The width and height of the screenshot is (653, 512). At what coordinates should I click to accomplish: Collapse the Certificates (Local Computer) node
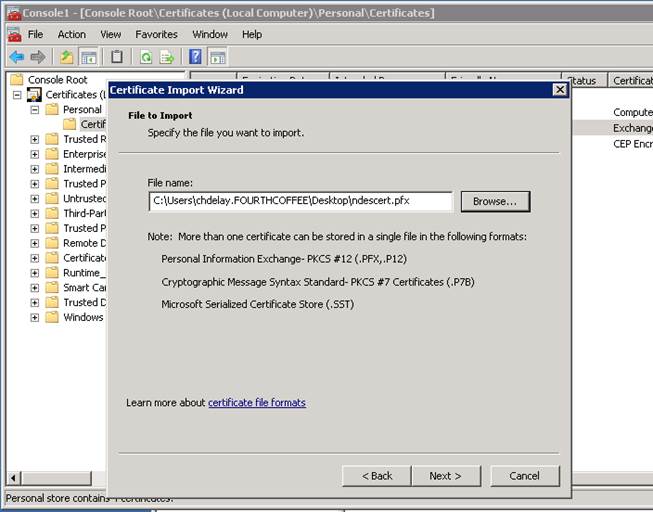18,95
